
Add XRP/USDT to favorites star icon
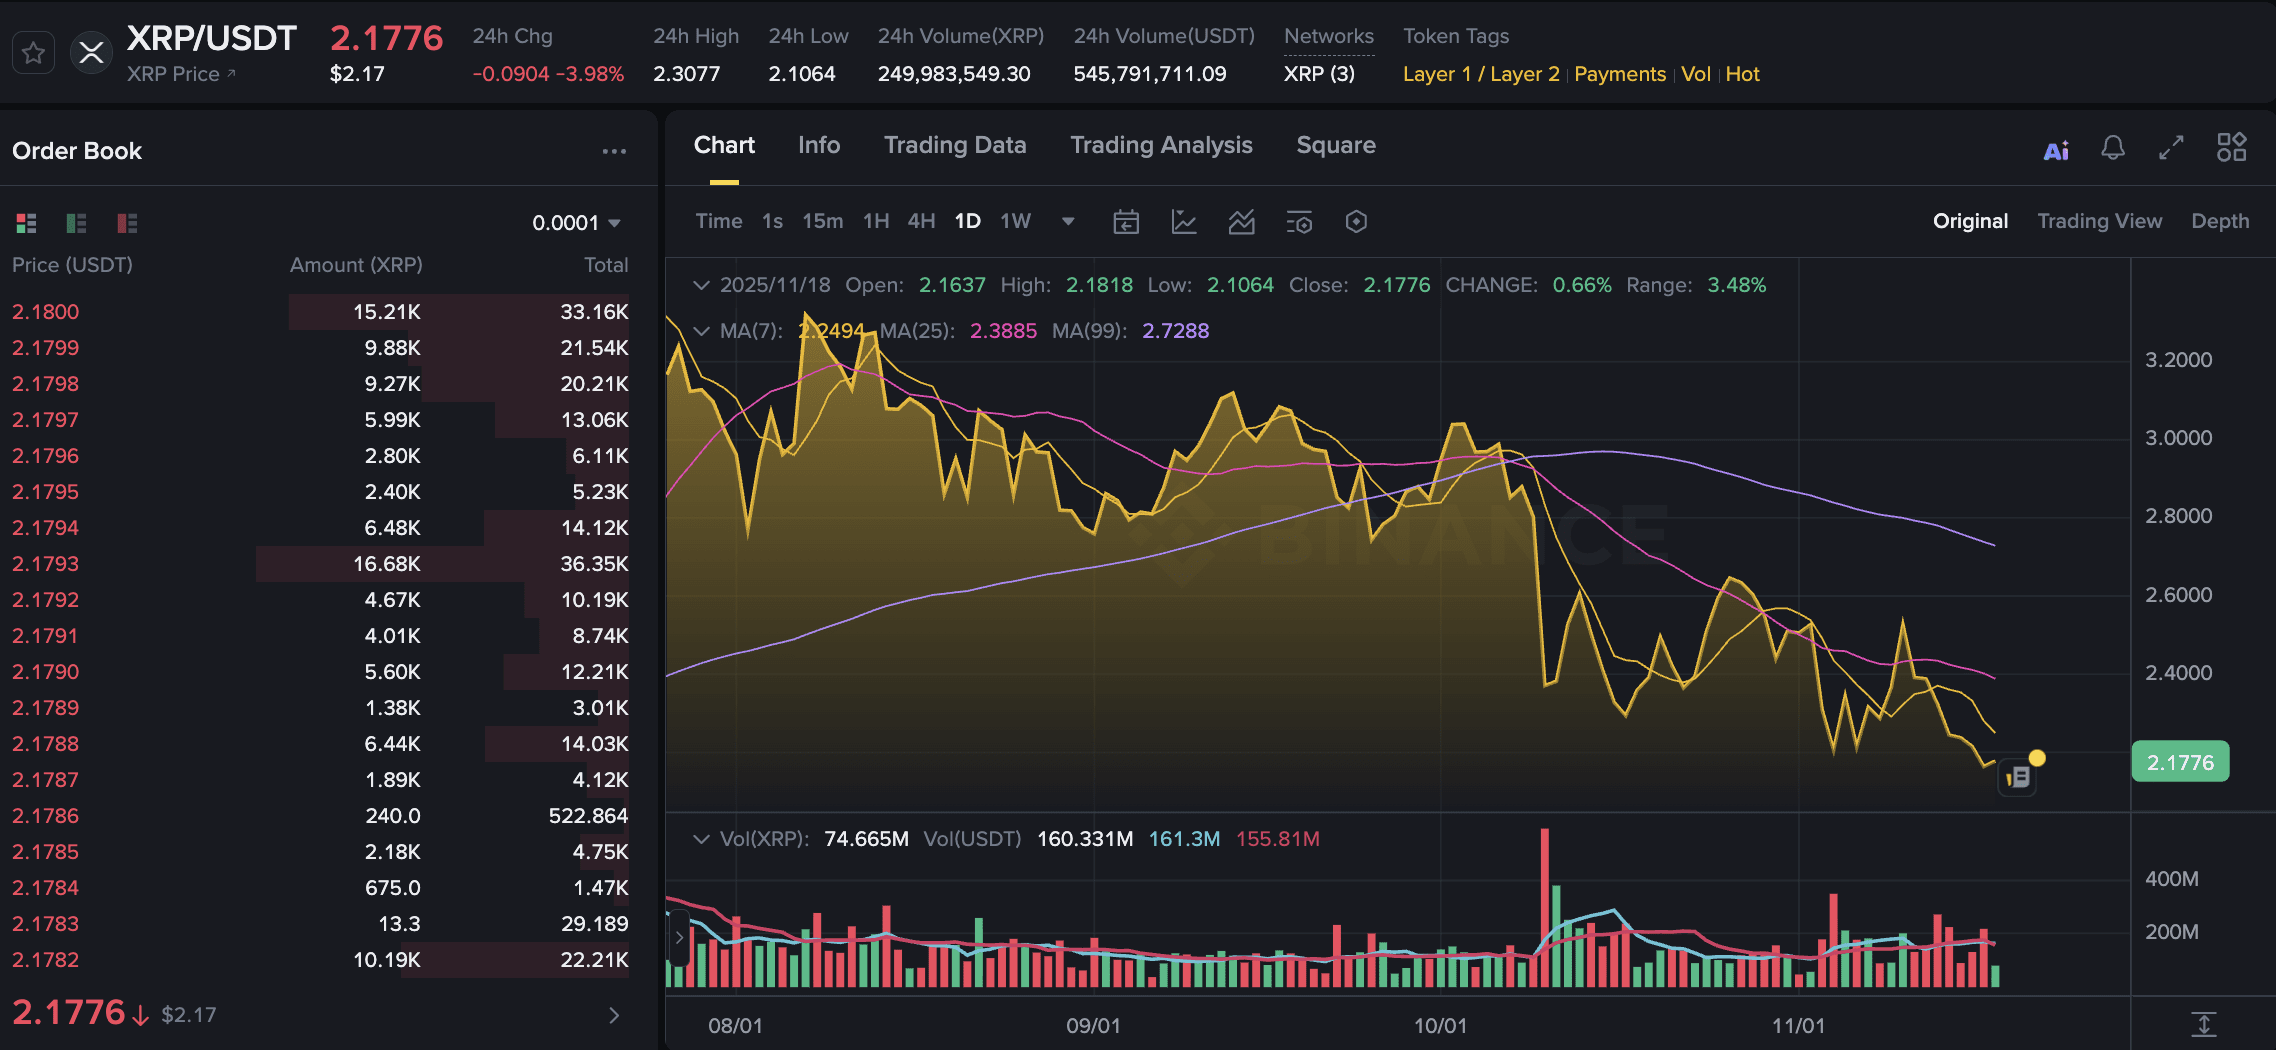click(x=33, y=52)
